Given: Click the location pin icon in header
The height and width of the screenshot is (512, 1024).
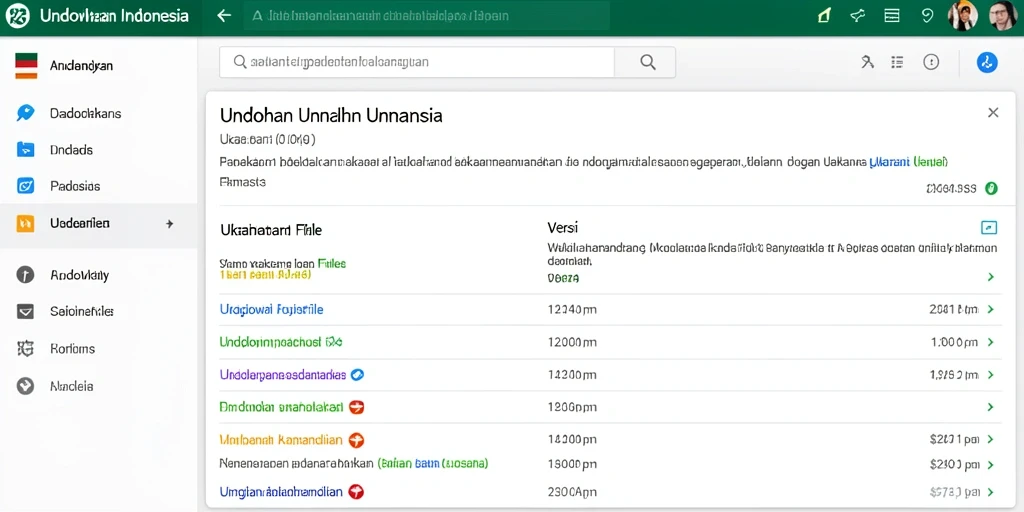Looking at the screenshot, I should [927, 16].
